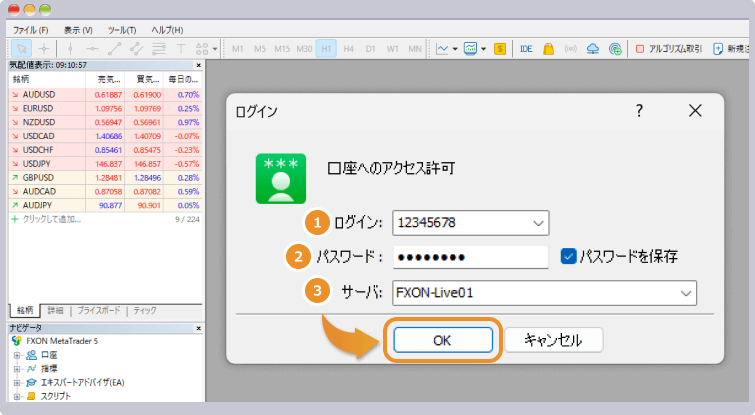
Task: Select the Fibonacci retracement tool
Action: point(158,49)
